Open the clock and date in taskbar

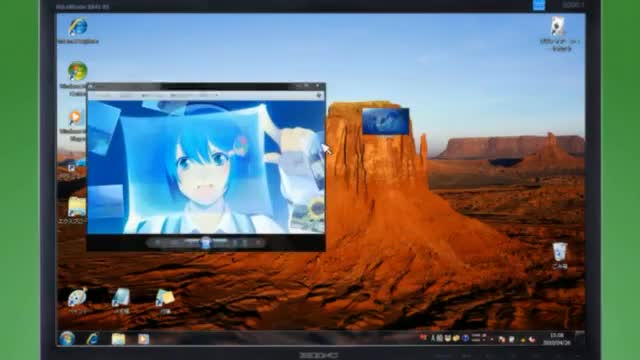tap(556, 339)
